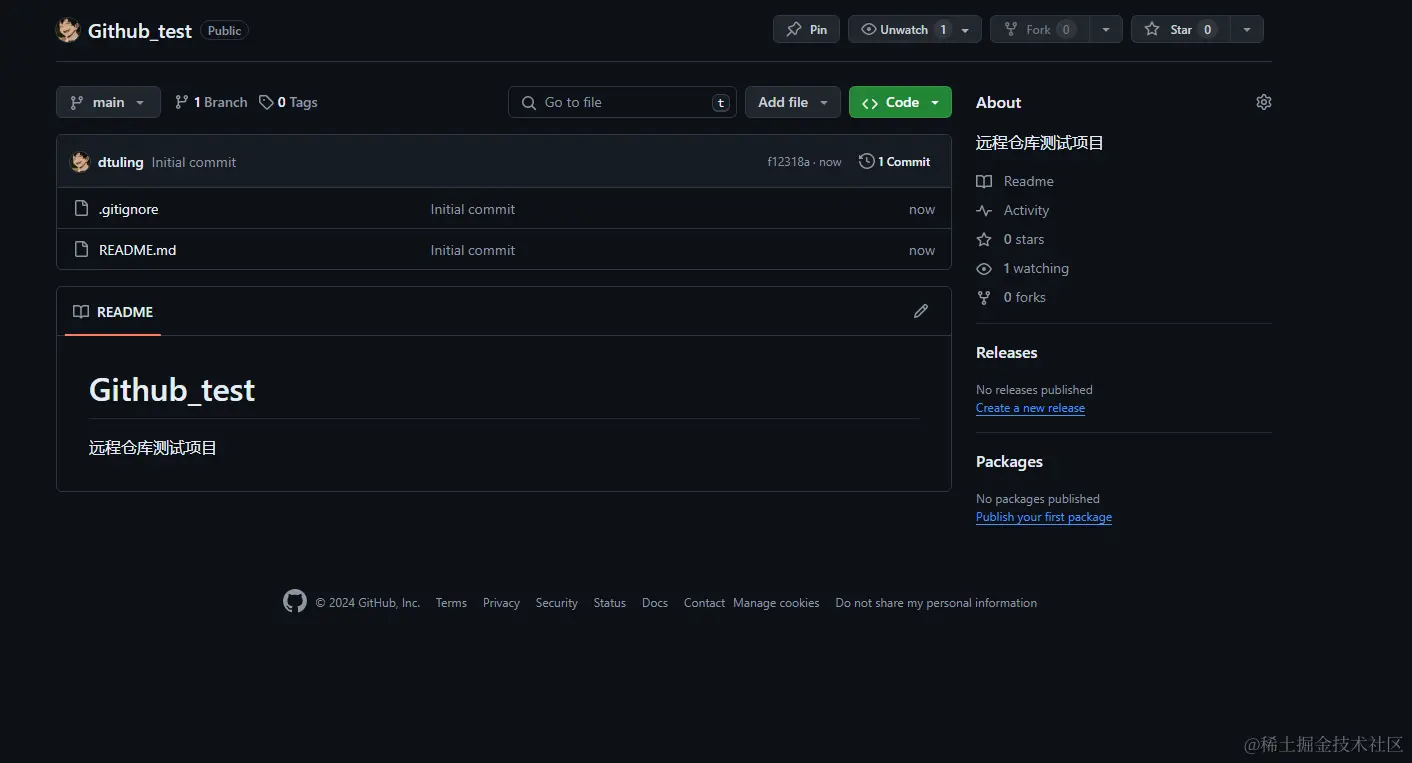The height and width of the screenshot is (763, 1412).
Task: Expand the Star lists dropdown arrow
Action: coord(1247,30)
